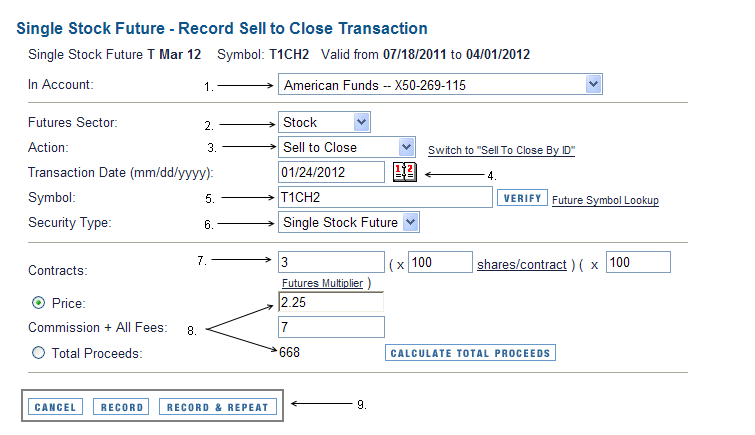The width and height of the screenshot is (755, 435).
Task: Open the transaction date calendar picker icon
Action: pyautogui.click(x=404, y=172)
